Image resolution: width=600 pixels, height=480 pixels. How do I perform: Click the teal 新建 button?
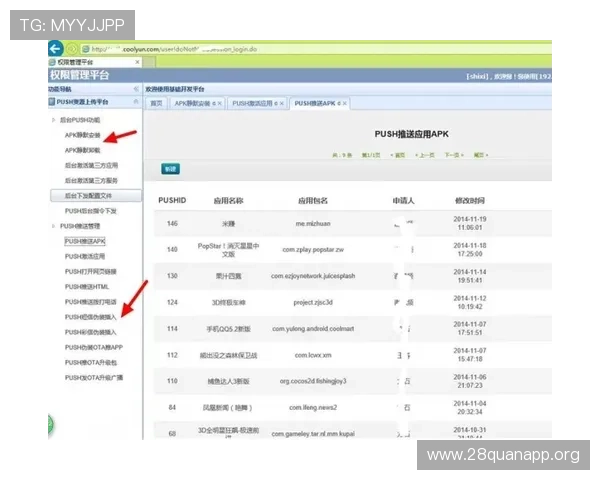point(171,169)
